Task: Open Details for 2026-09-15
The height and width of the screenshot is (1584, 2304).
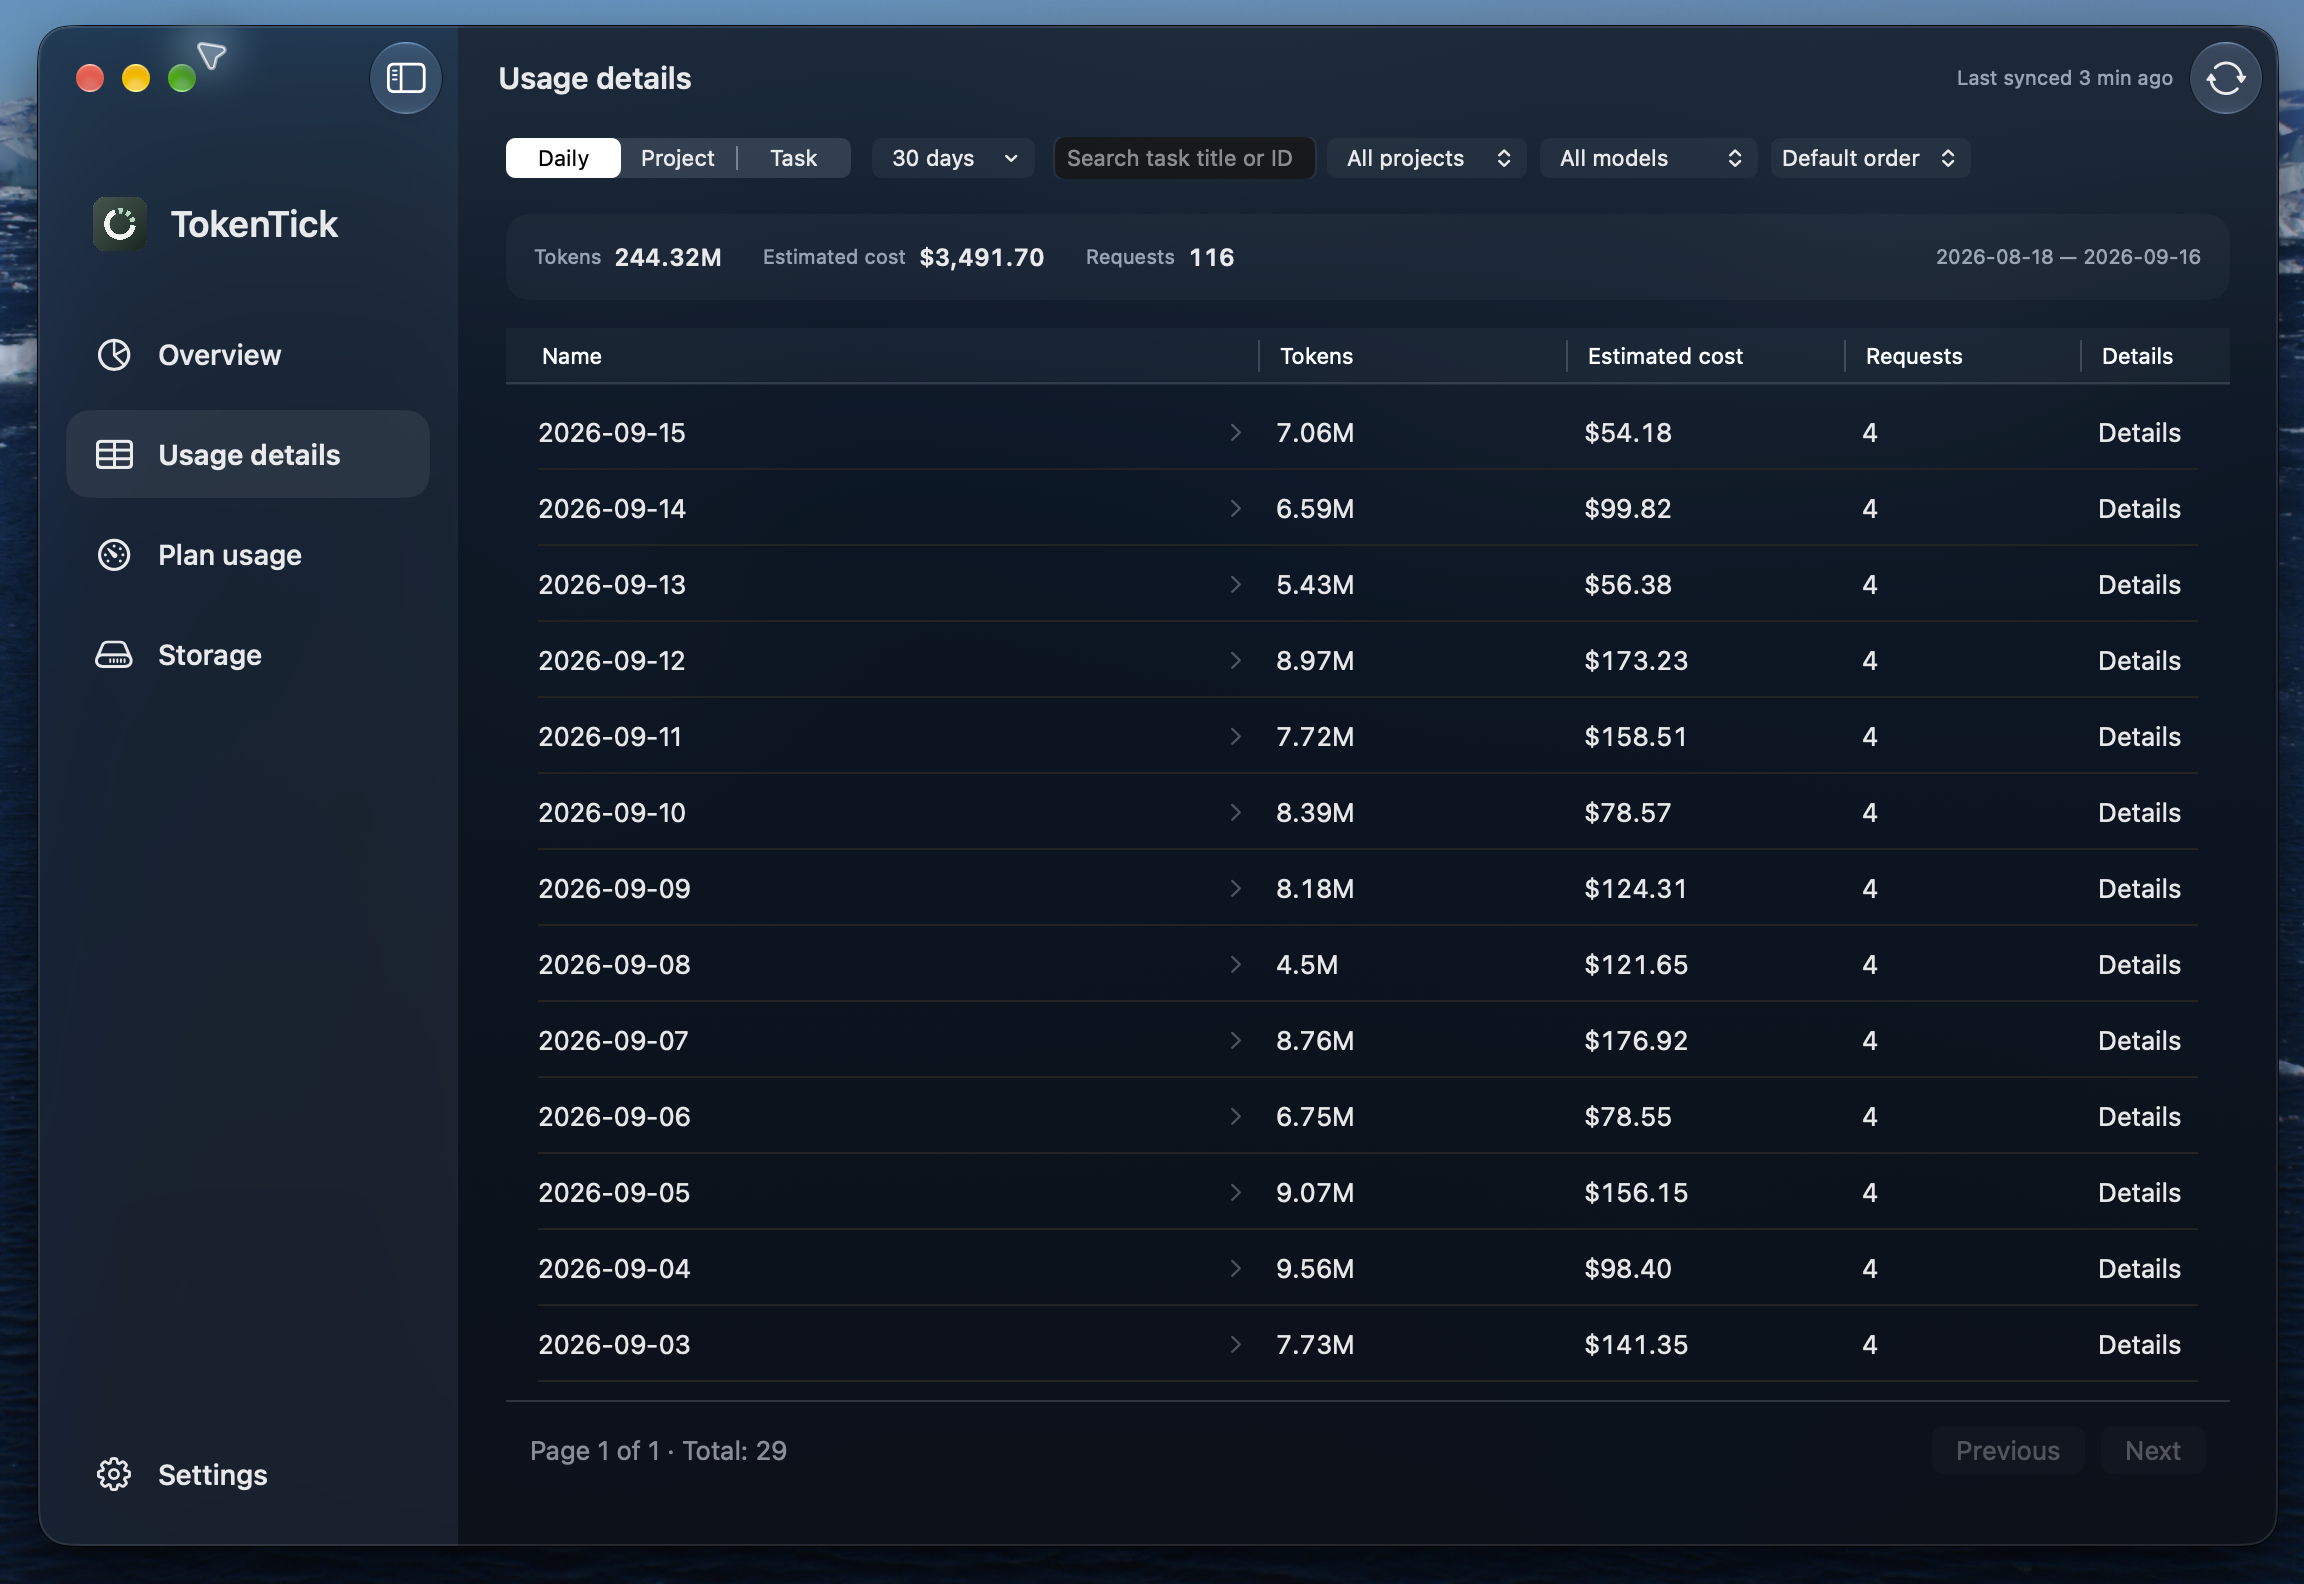Action: (2139, 432)
